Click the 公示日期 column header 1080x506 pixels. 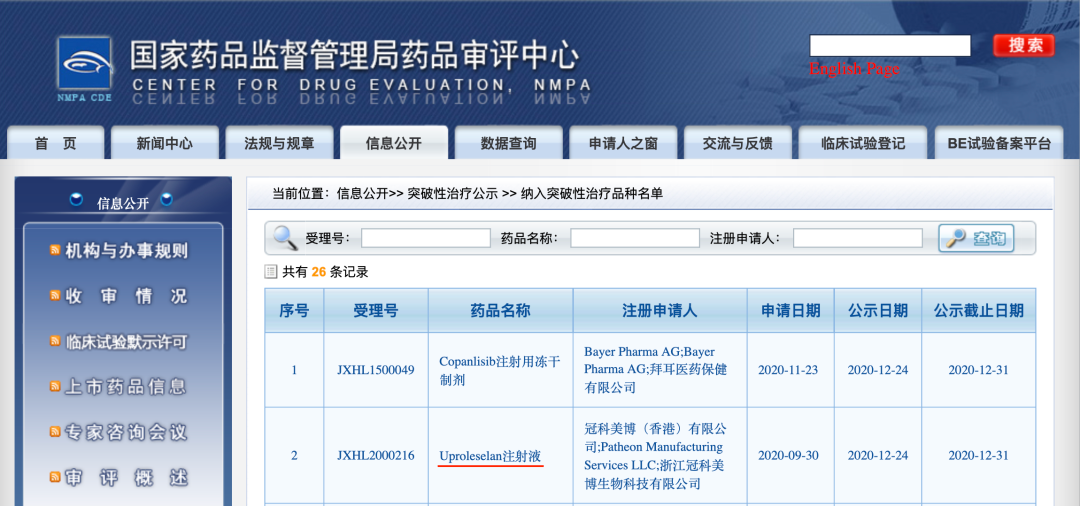(878, 310)
